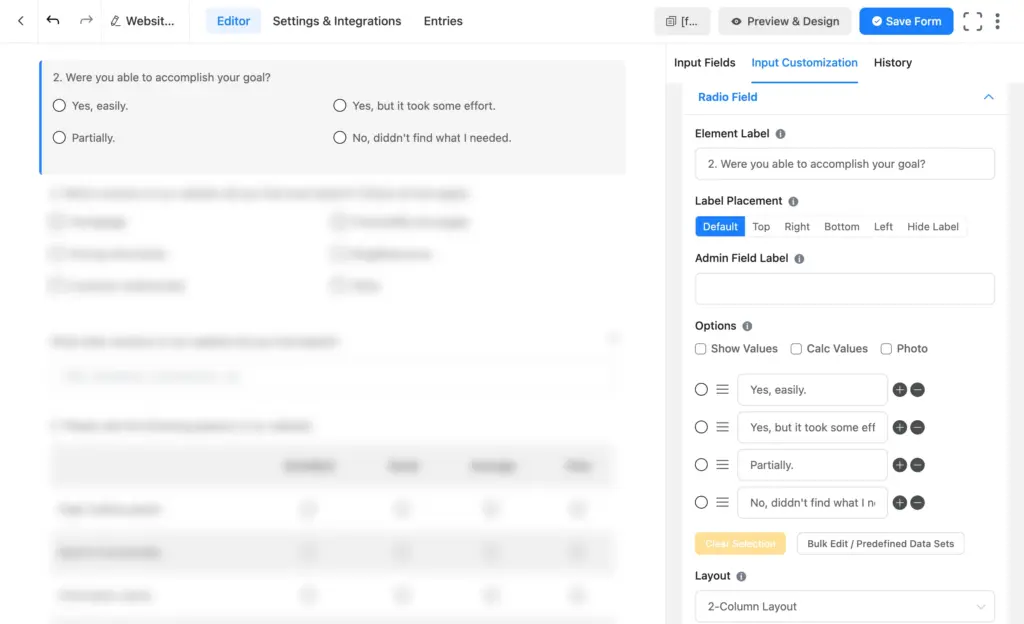Open Settings & Integrations tab
The image size is (1024, 624).
(337, 21)
